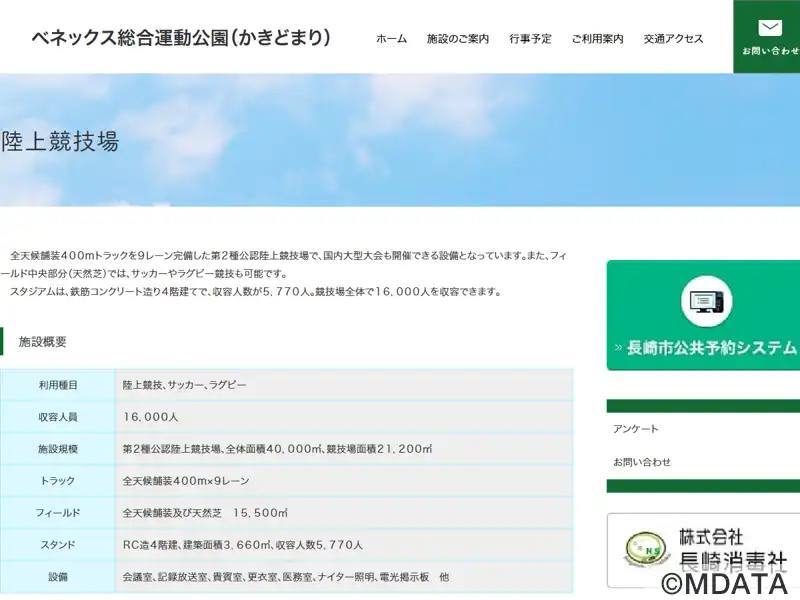
Task: Click the お問い合わせ green header button
Action: tap(767, 36)
